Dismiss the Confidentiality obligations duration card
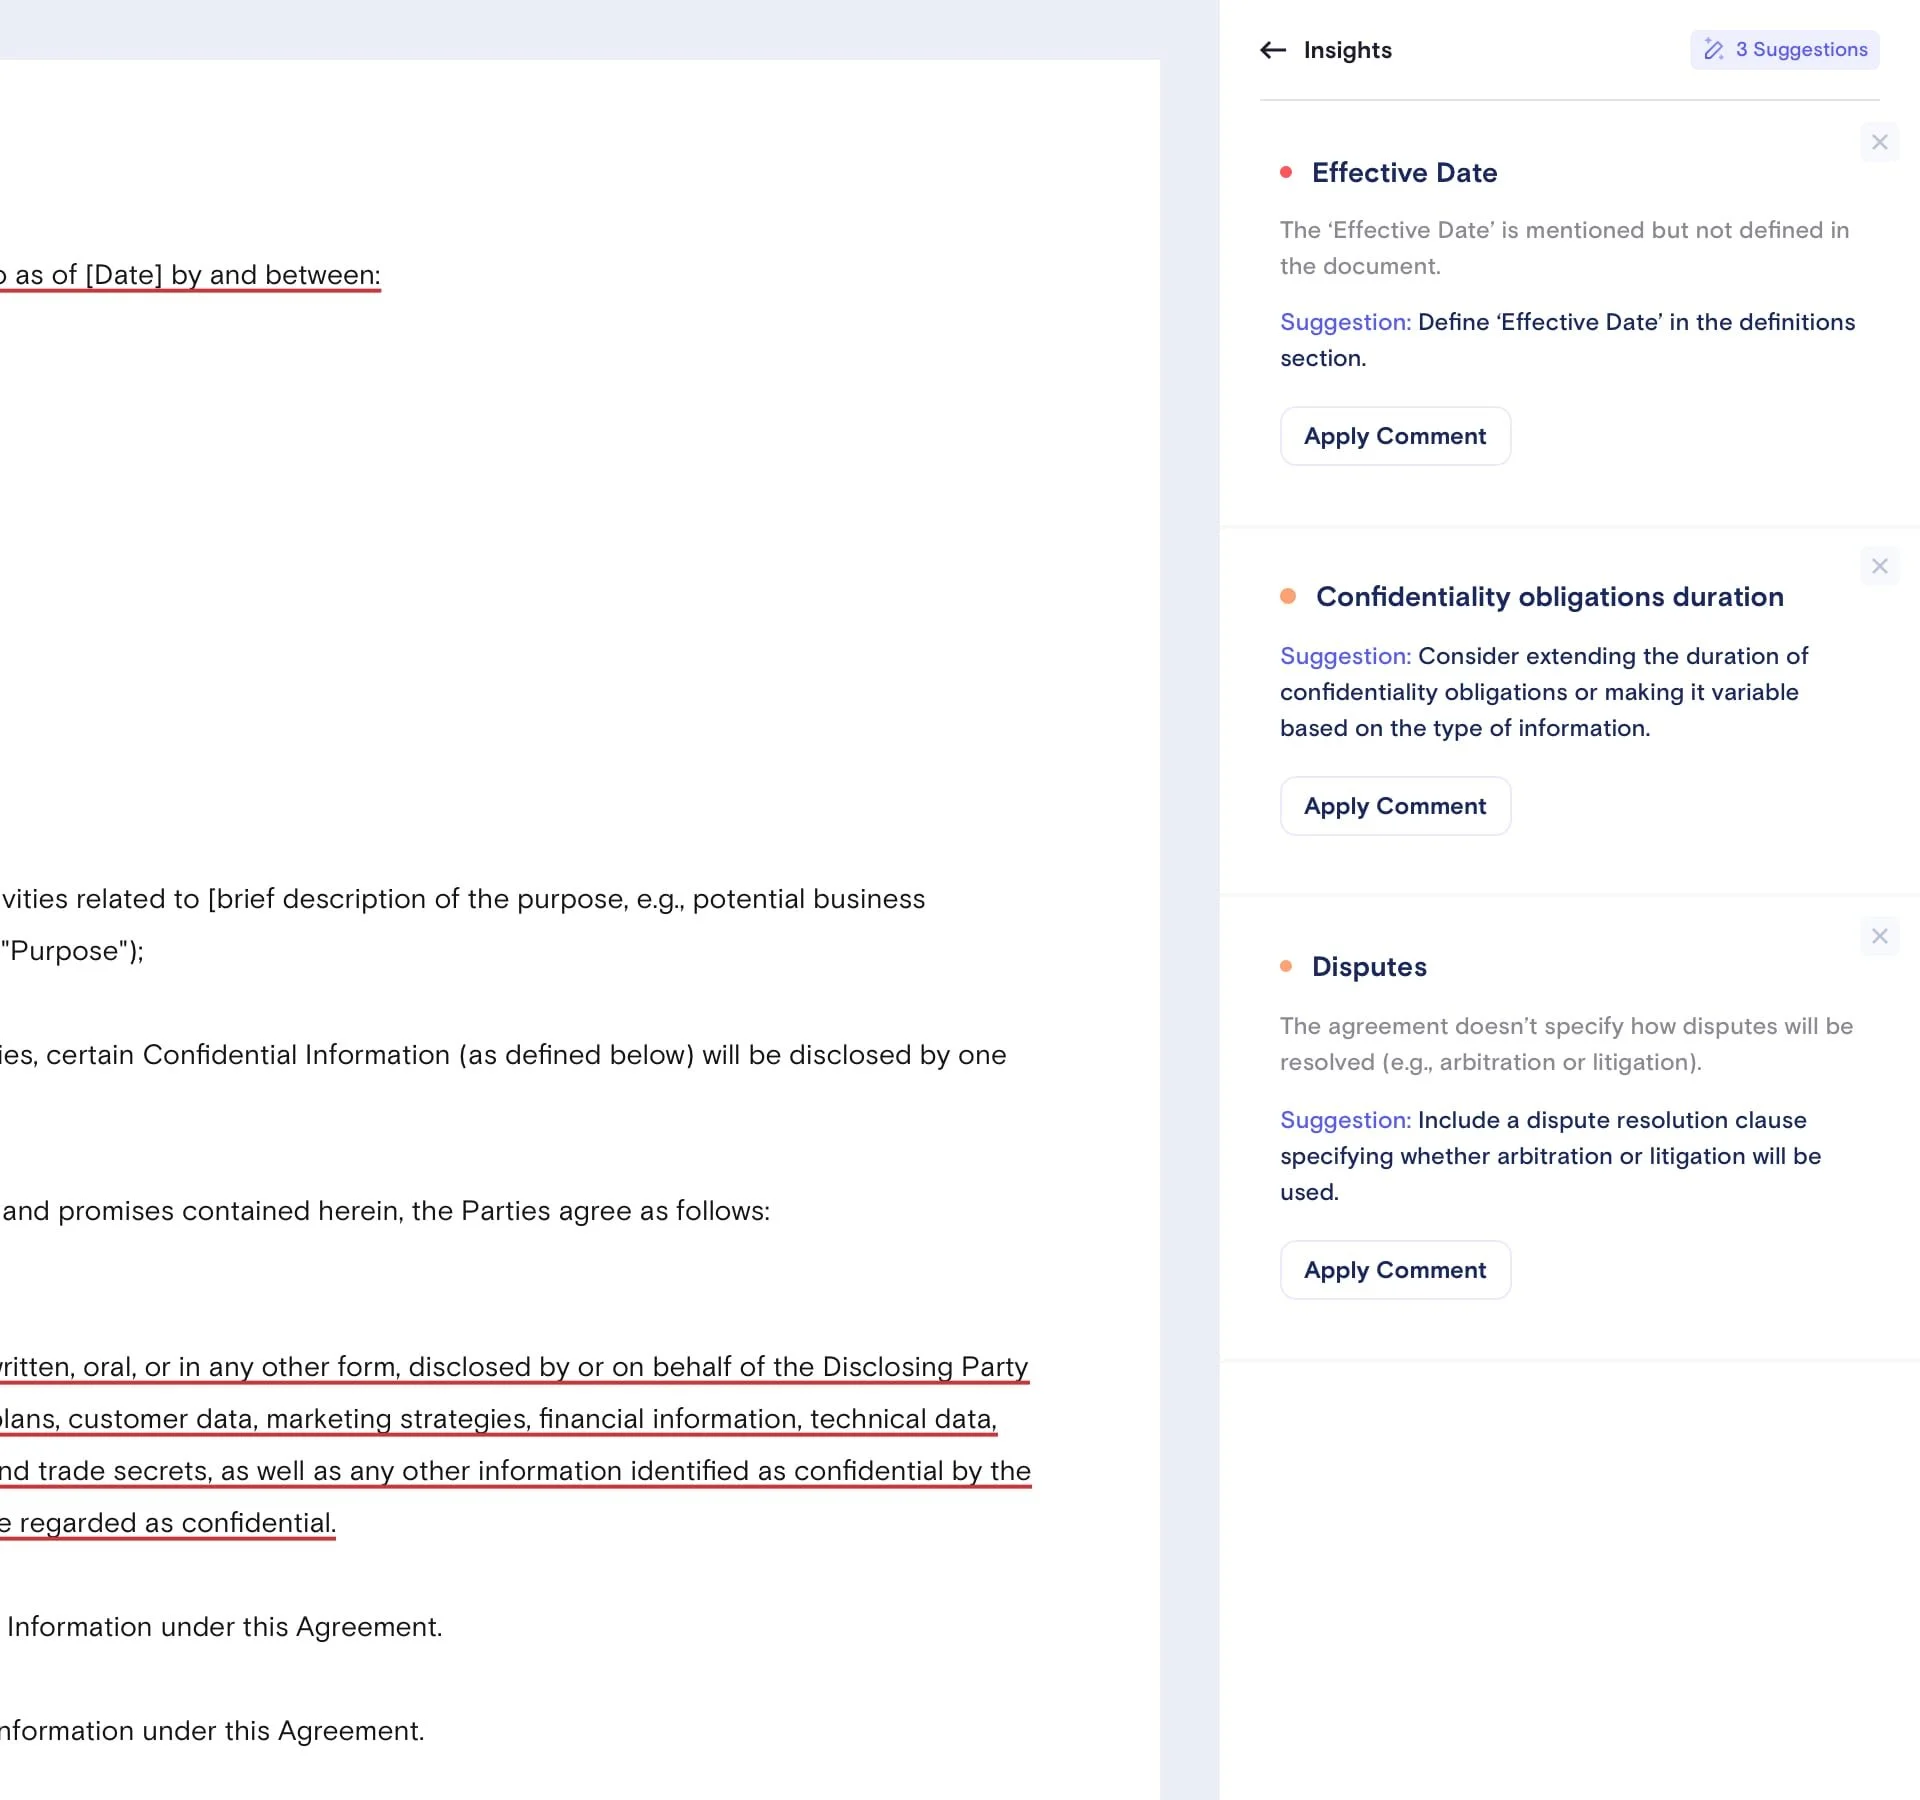 [x=1879, y=566]
